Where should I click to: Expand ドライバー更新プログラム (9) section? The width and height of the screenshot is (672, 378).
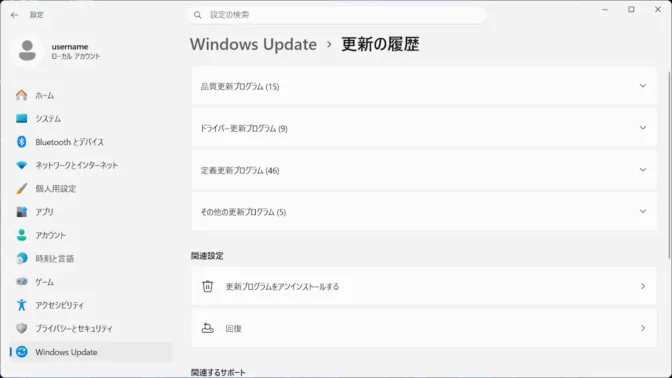[x=424, y=128]
